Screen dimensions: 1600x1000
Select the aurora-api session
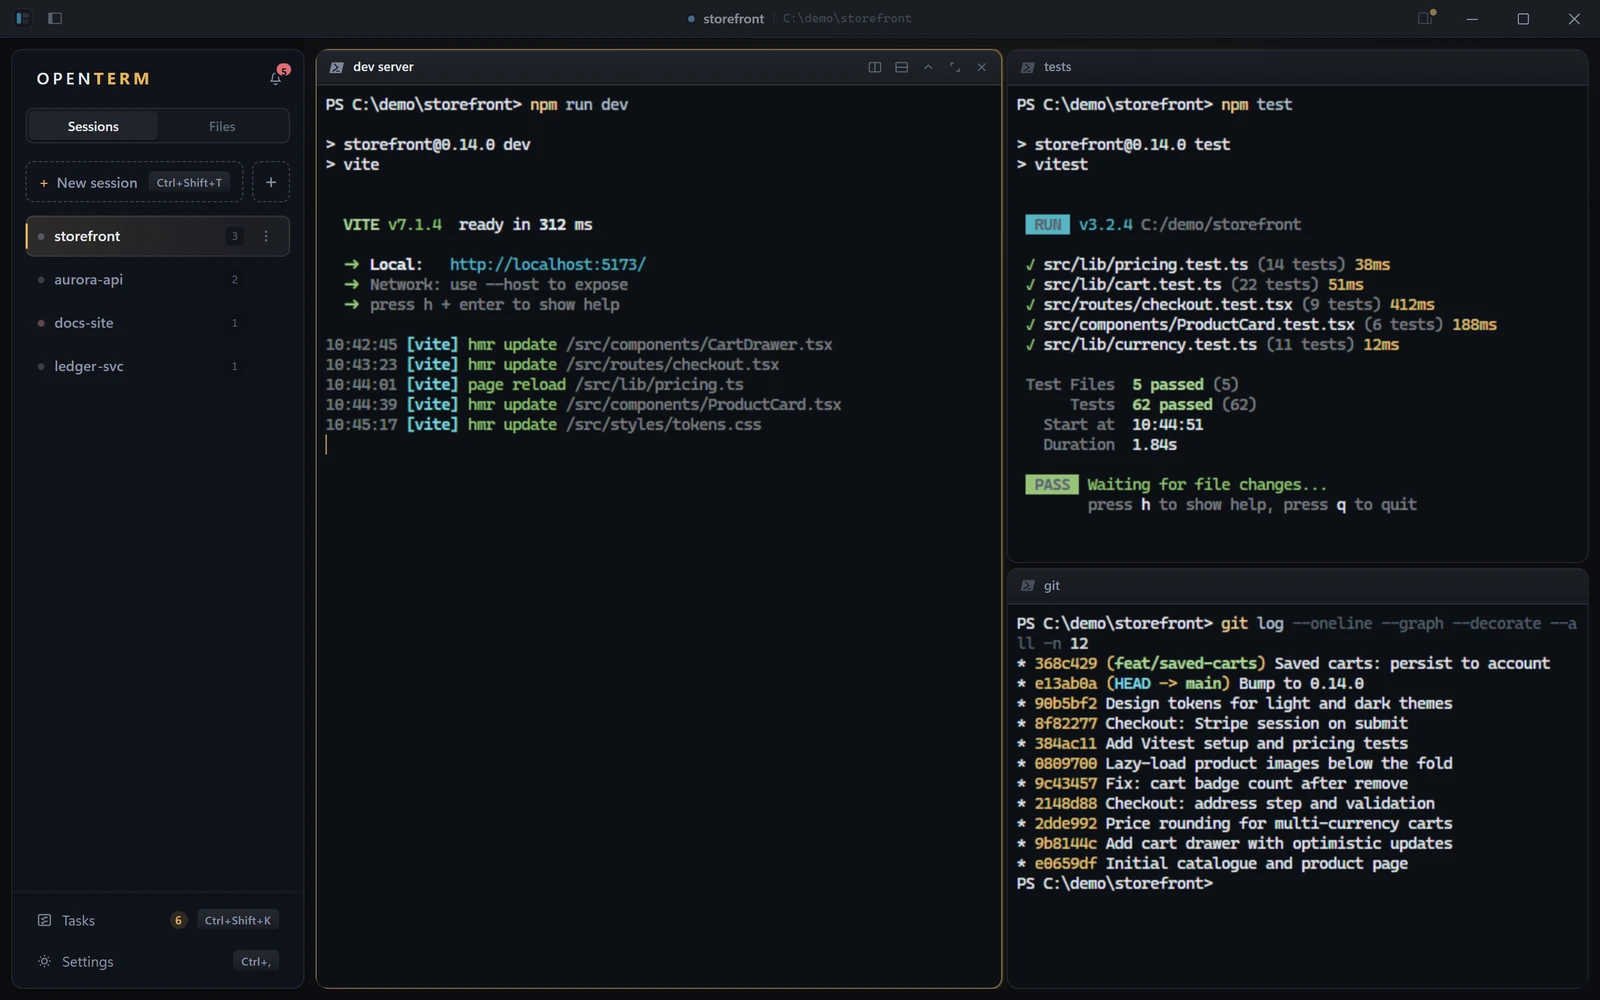click(157, 279)
